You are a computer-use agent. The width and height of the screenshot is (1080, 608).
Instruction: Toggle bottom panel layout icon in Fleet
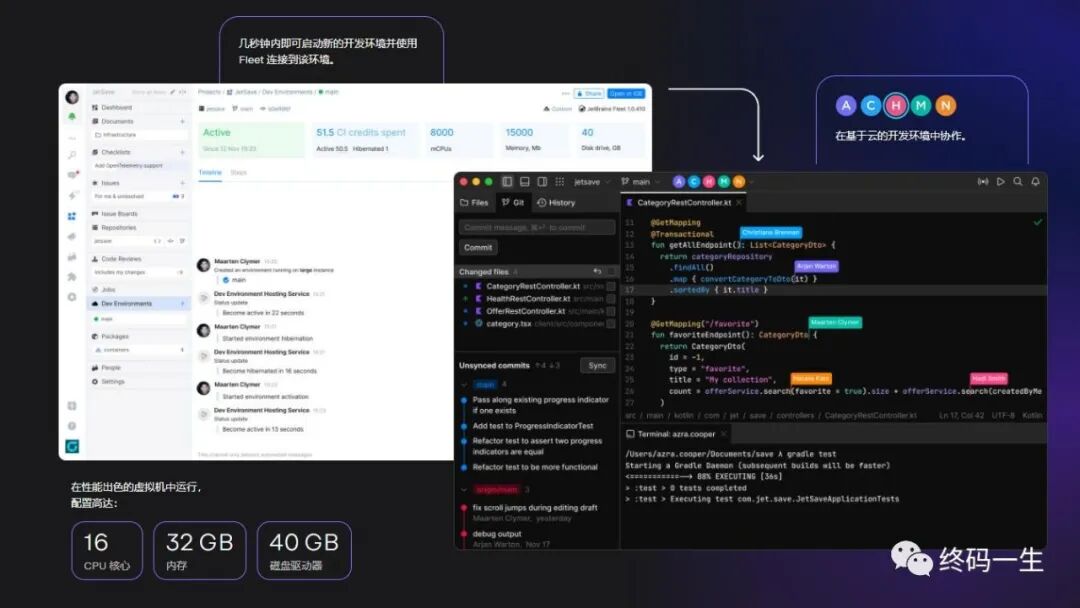(x=525, y=182)
